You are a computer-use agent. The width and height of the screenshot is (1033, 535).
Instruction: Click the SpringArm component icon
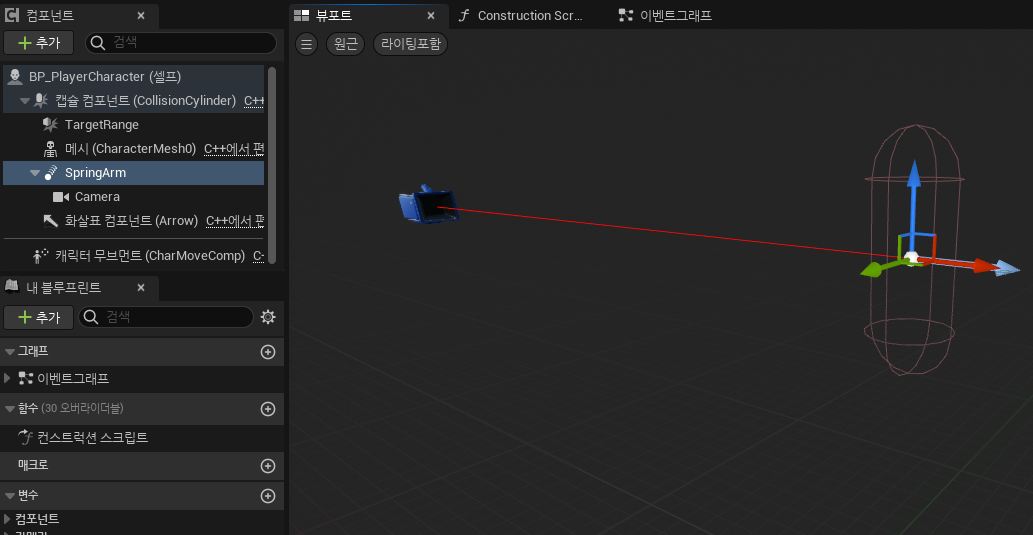pos(51,173)
